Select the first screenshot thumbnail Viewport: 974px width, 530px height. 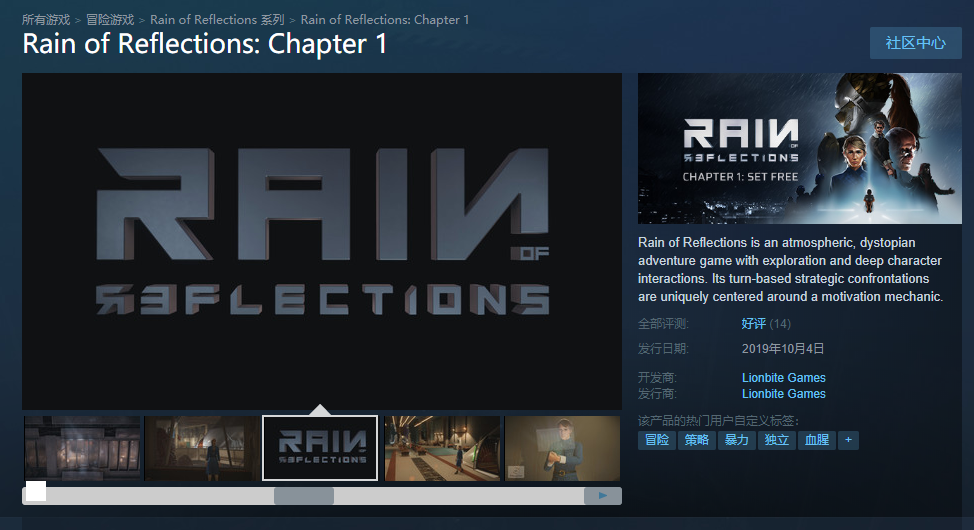tap(83, 448)
